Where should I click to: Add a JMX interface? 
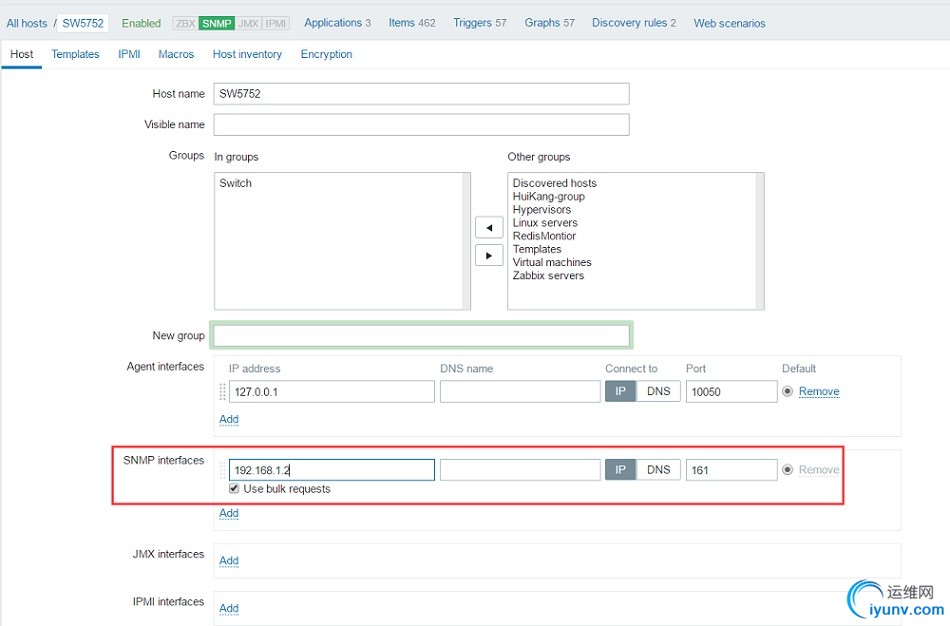(229, 561)
